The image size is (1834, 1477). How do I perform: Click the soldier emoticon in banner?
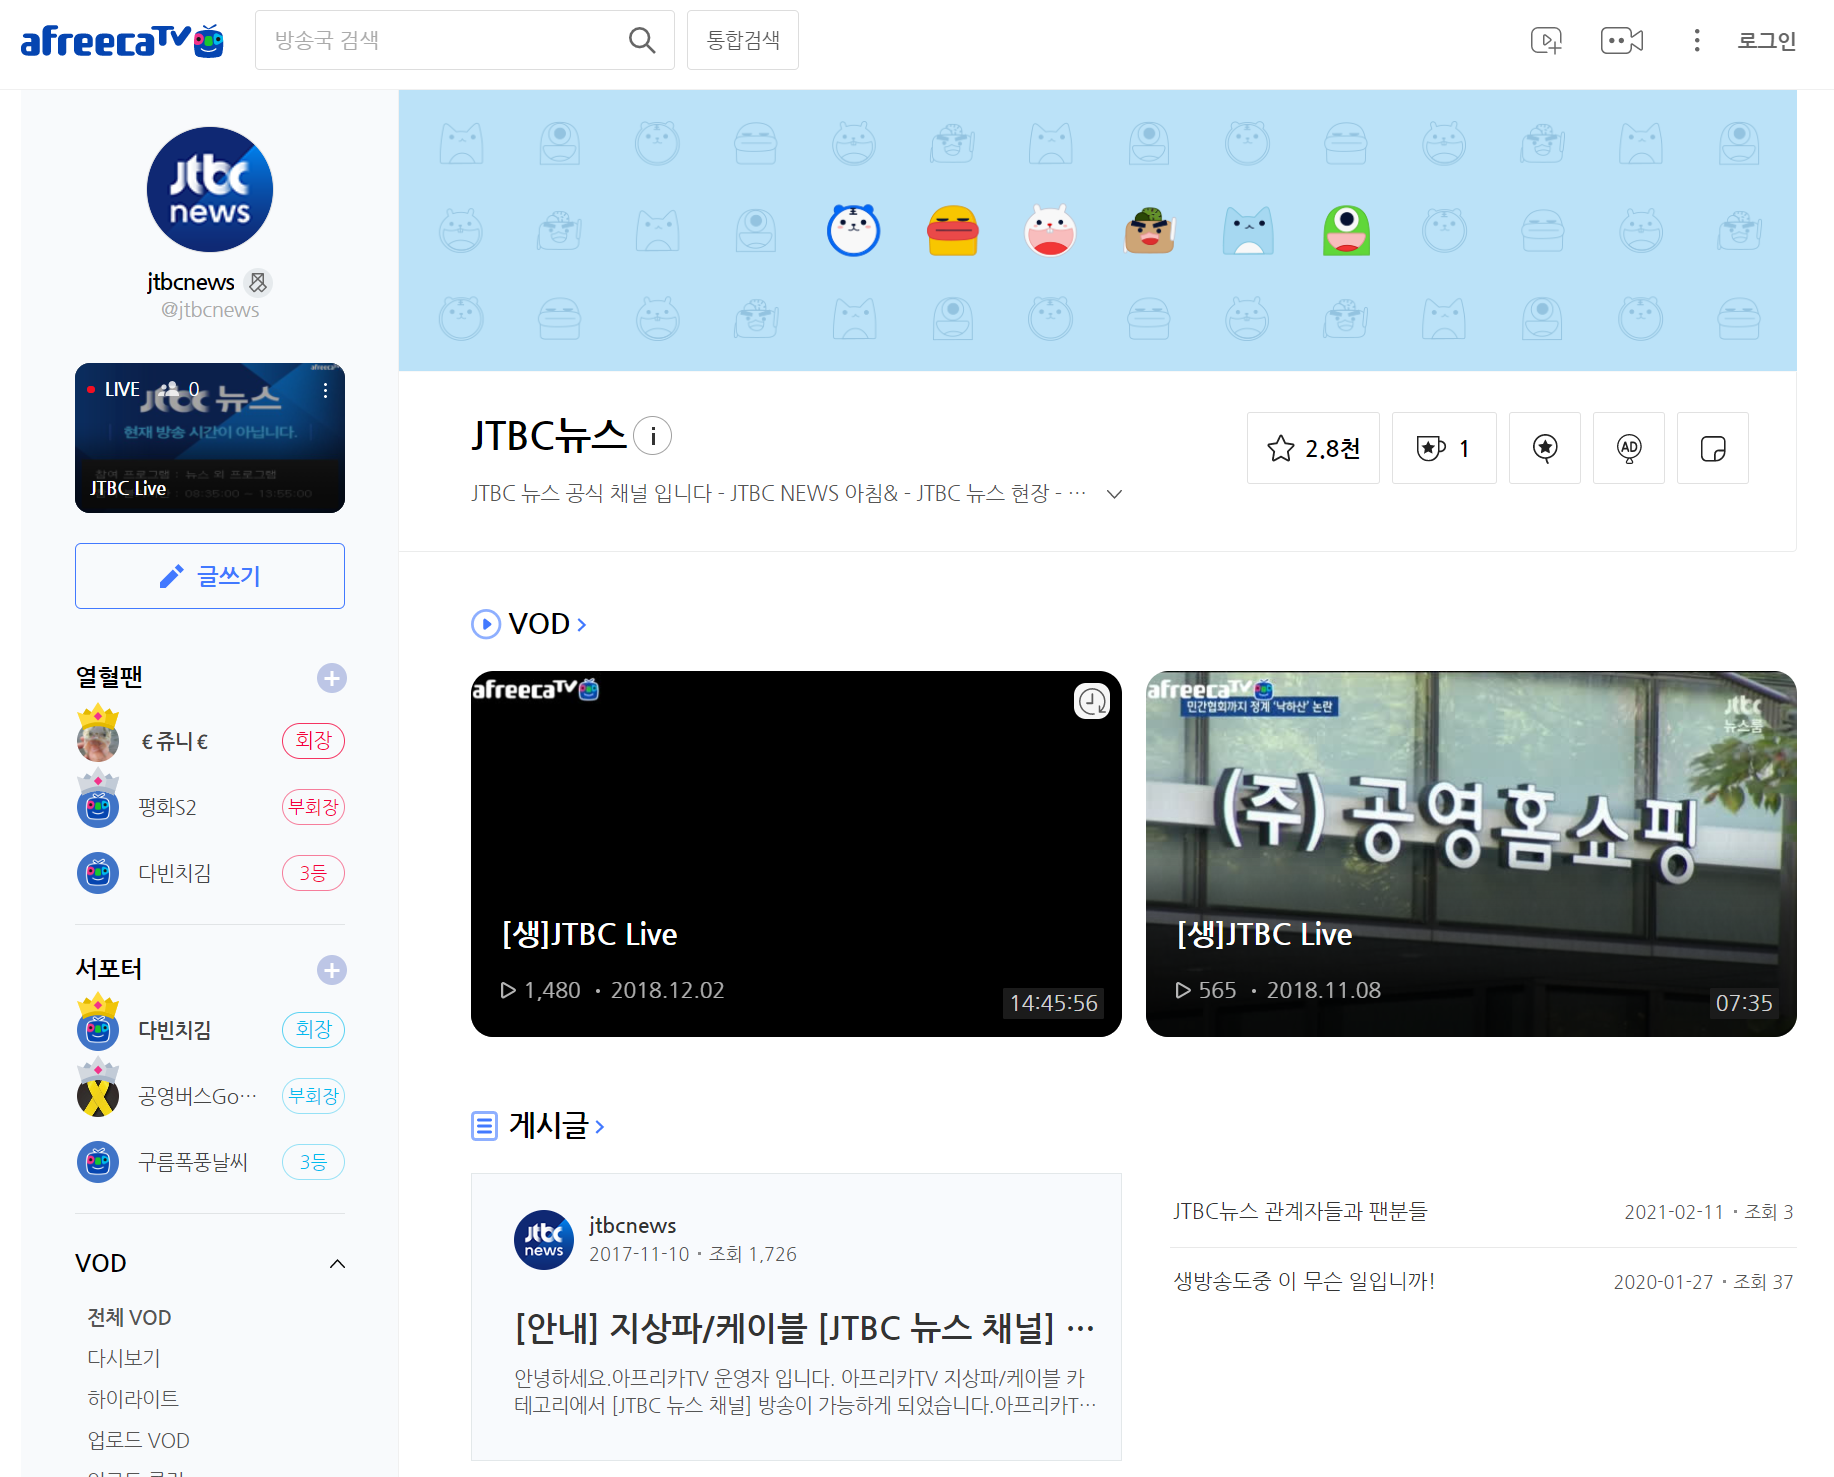click(1149, 231)
